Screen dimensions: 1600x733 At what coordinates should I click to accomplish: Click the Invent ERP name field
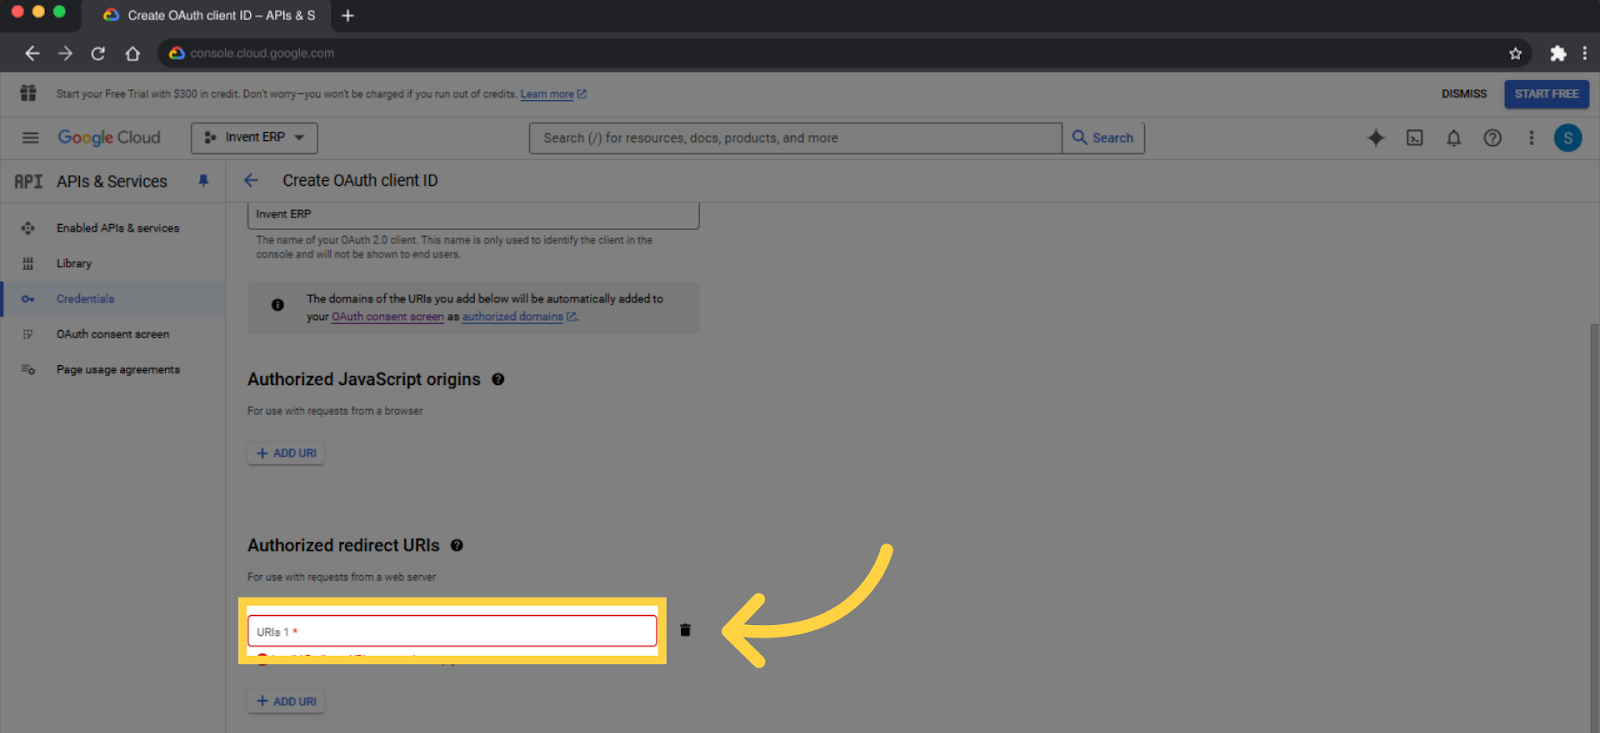(473, 214)
